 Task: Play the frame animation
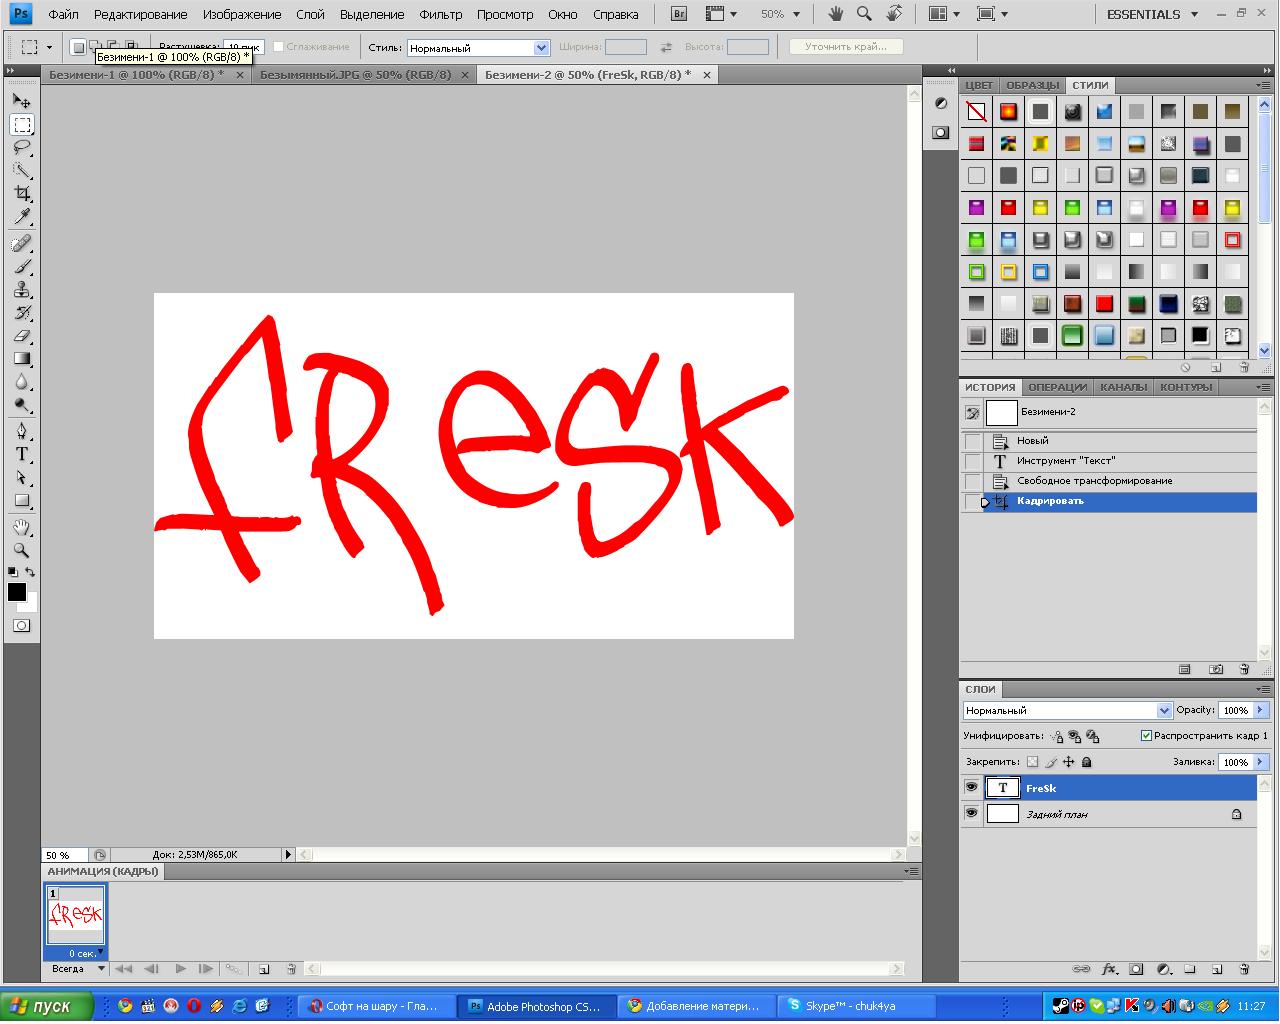pos(180,969)
